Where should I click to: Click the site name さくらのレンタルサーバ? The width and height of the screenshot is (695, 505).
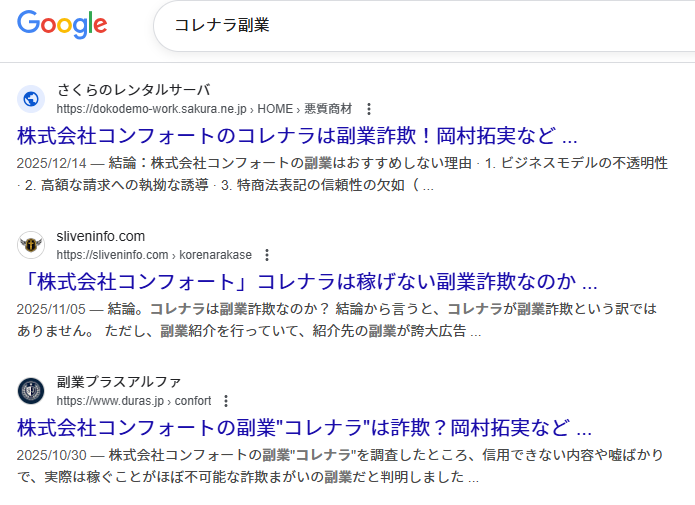click(x=133, y=90)
